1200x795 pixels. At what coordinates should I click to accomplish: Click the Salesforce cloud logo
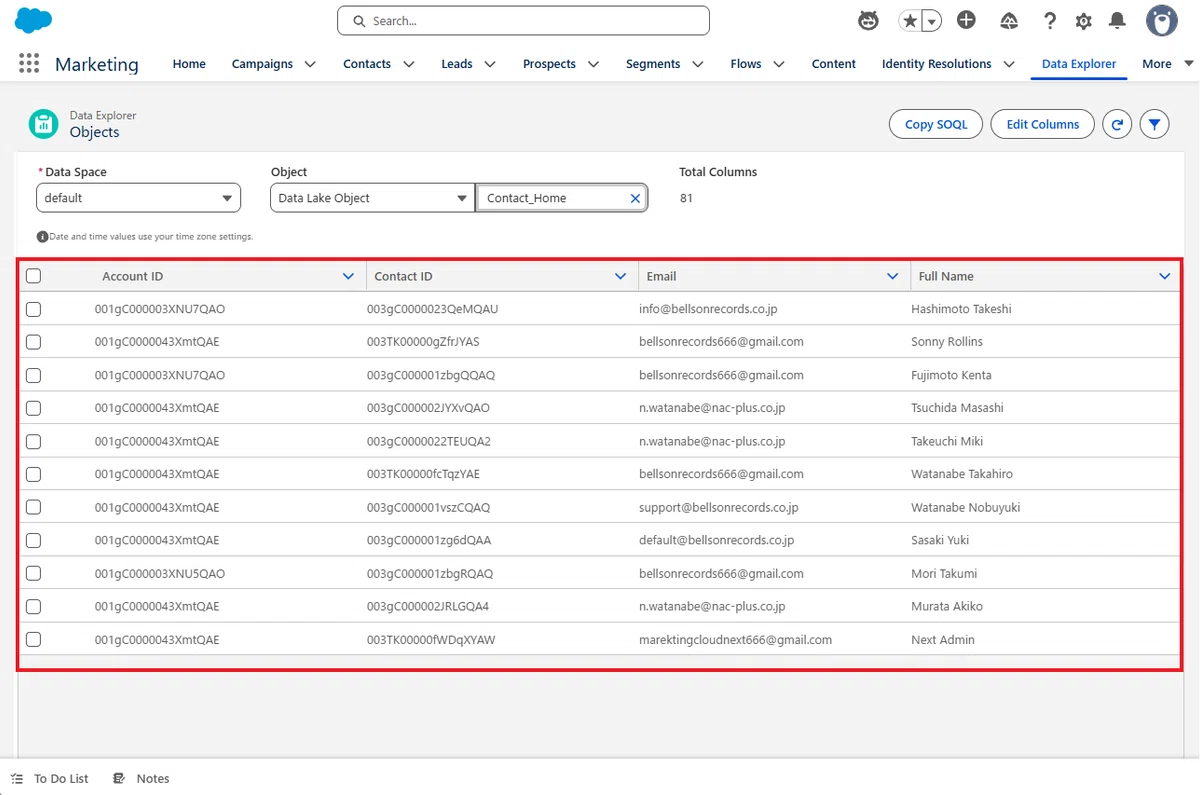point(33,20)
